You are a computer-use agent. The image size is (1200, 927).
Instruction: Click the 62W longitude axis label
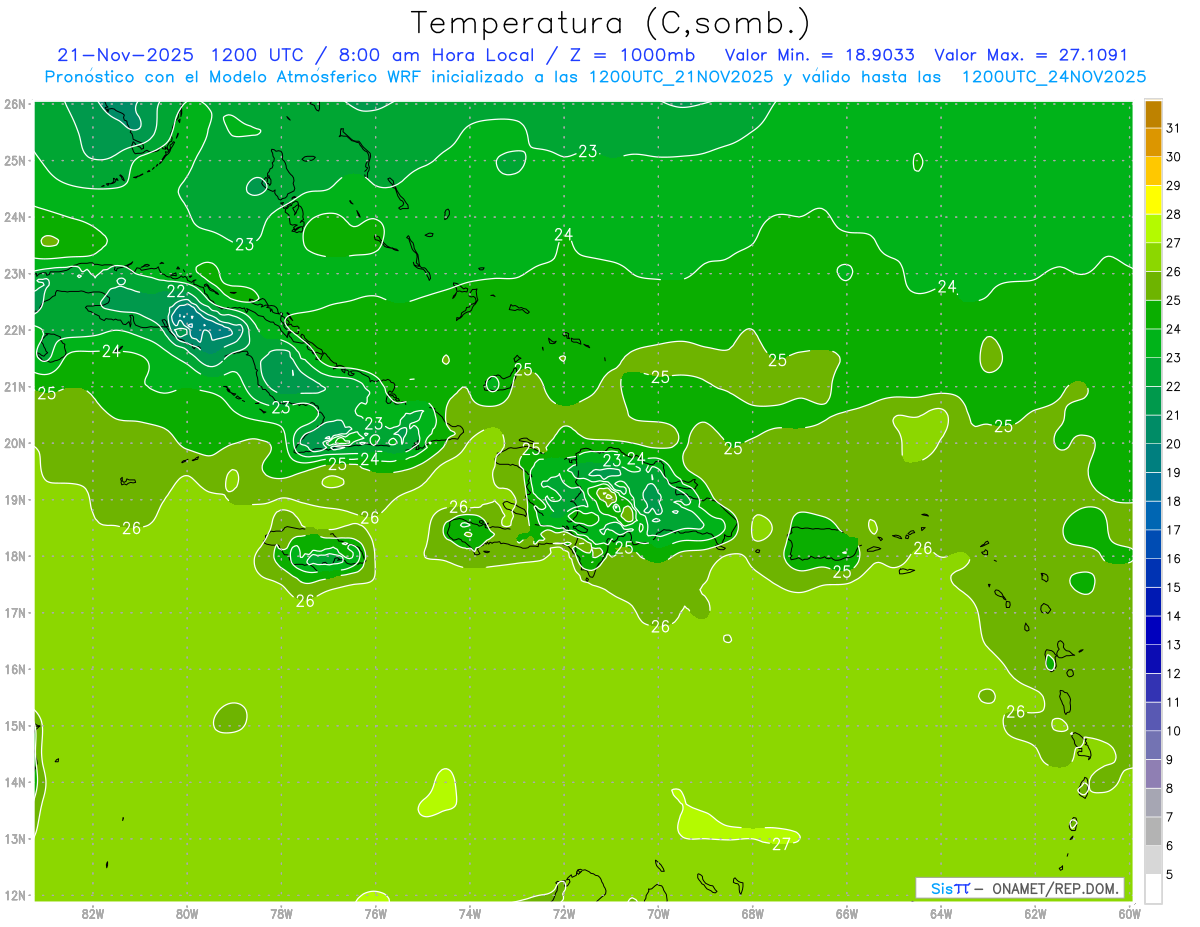click(1036, 913)
